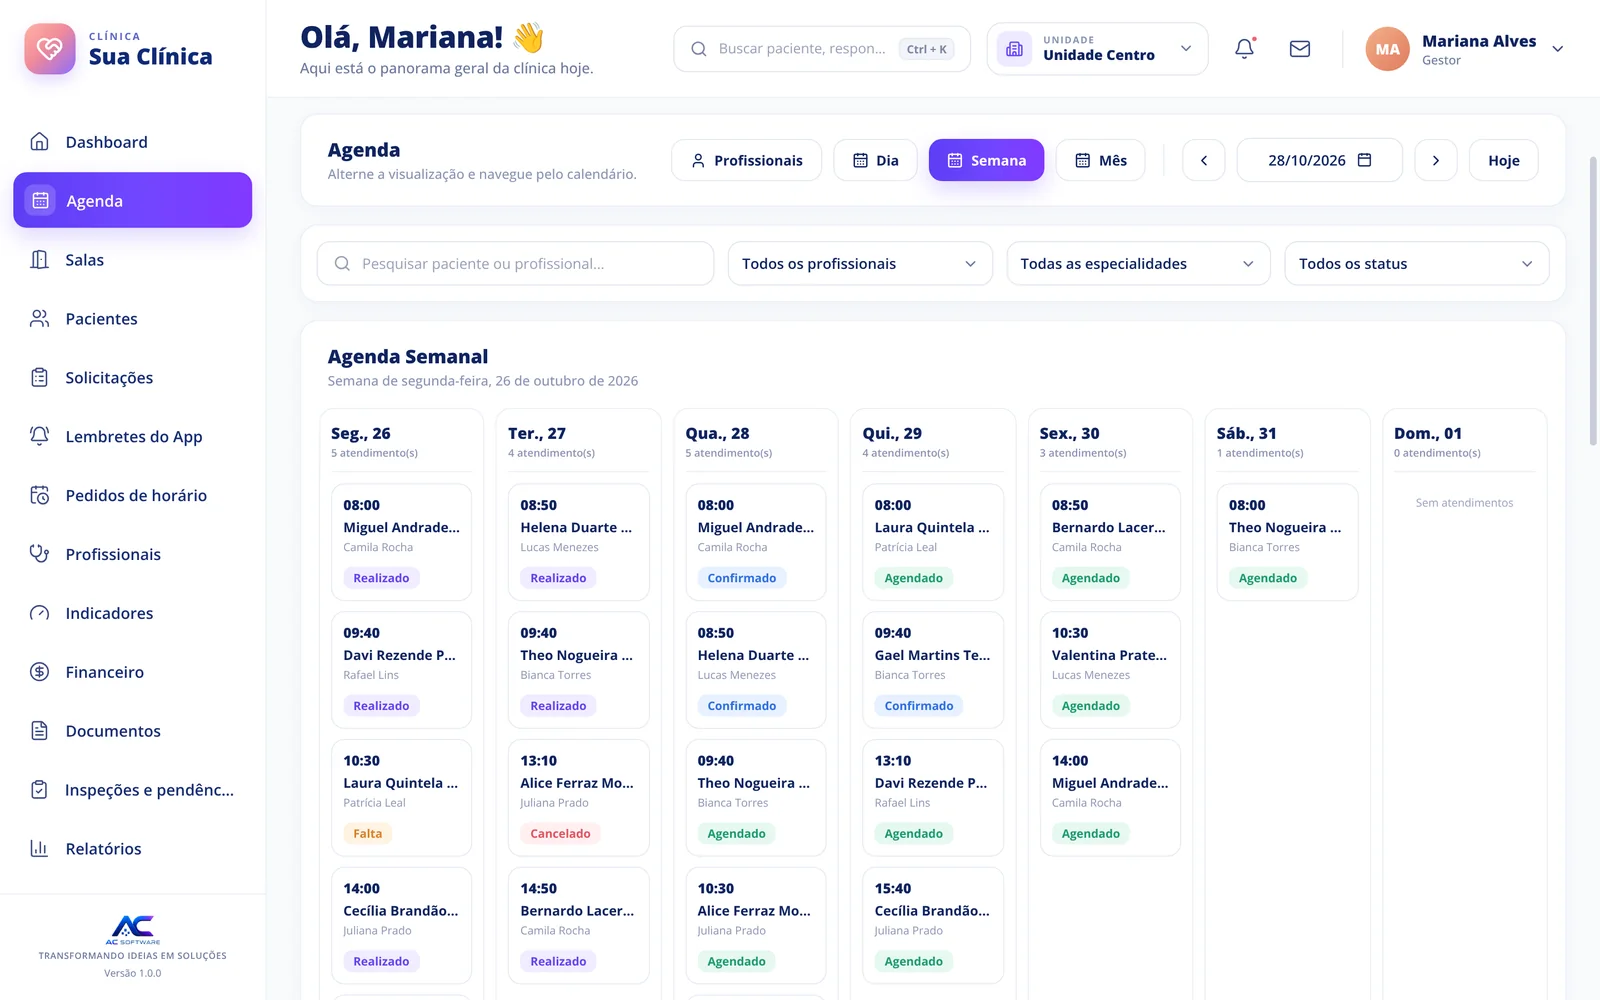Click Pesquisar paciente ou profissional field

[516, 264]
